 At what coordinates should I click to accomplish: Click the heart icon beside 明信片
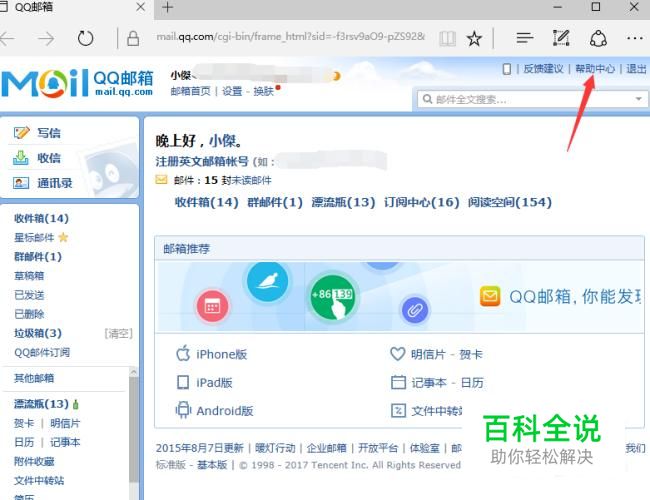click(397, 354)
